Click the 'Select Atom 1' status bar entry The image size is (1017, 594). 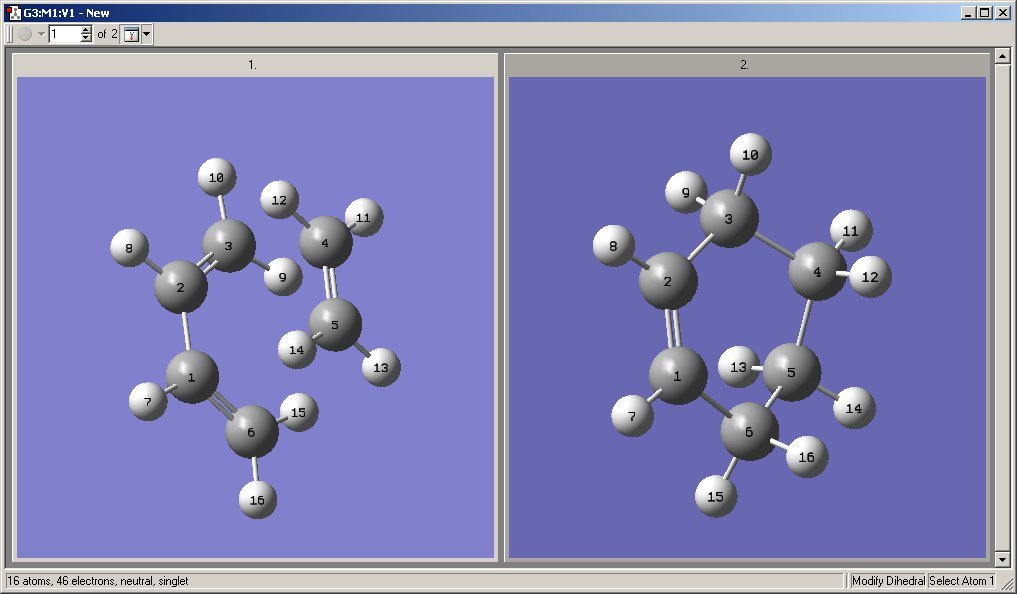pos(961,581)
